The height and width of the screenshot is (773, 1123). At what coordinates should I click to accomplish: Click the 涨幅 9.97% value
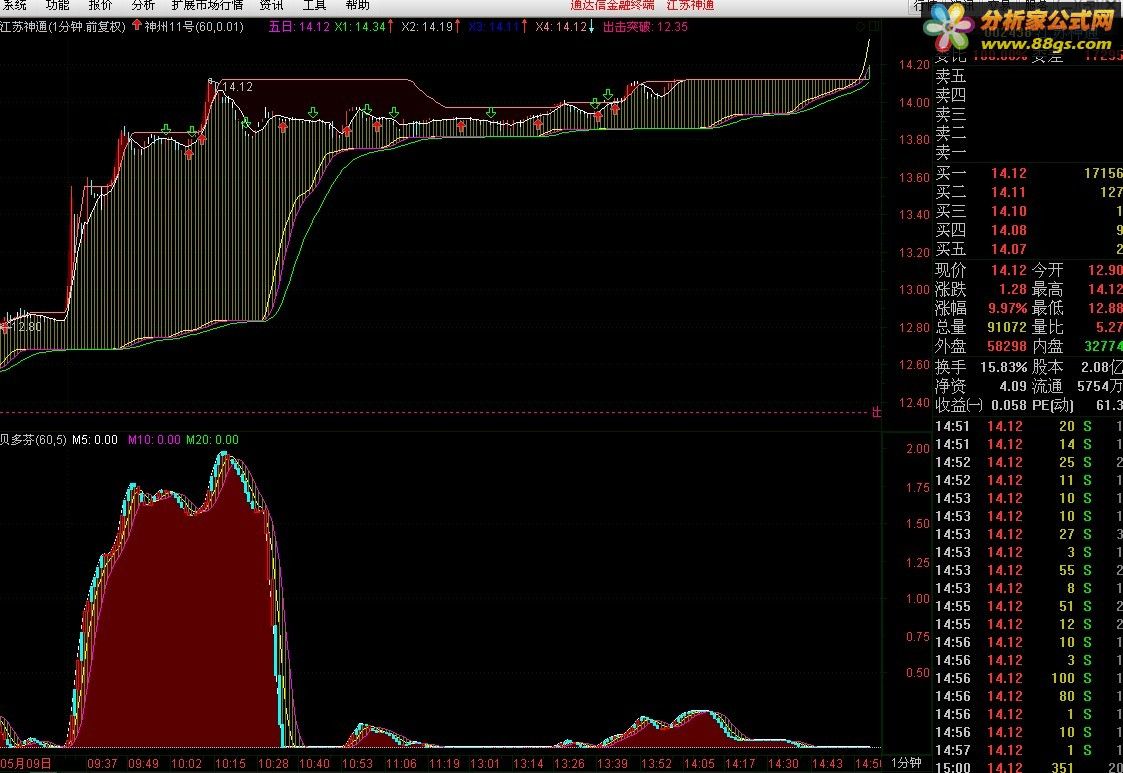point(1007,308)
